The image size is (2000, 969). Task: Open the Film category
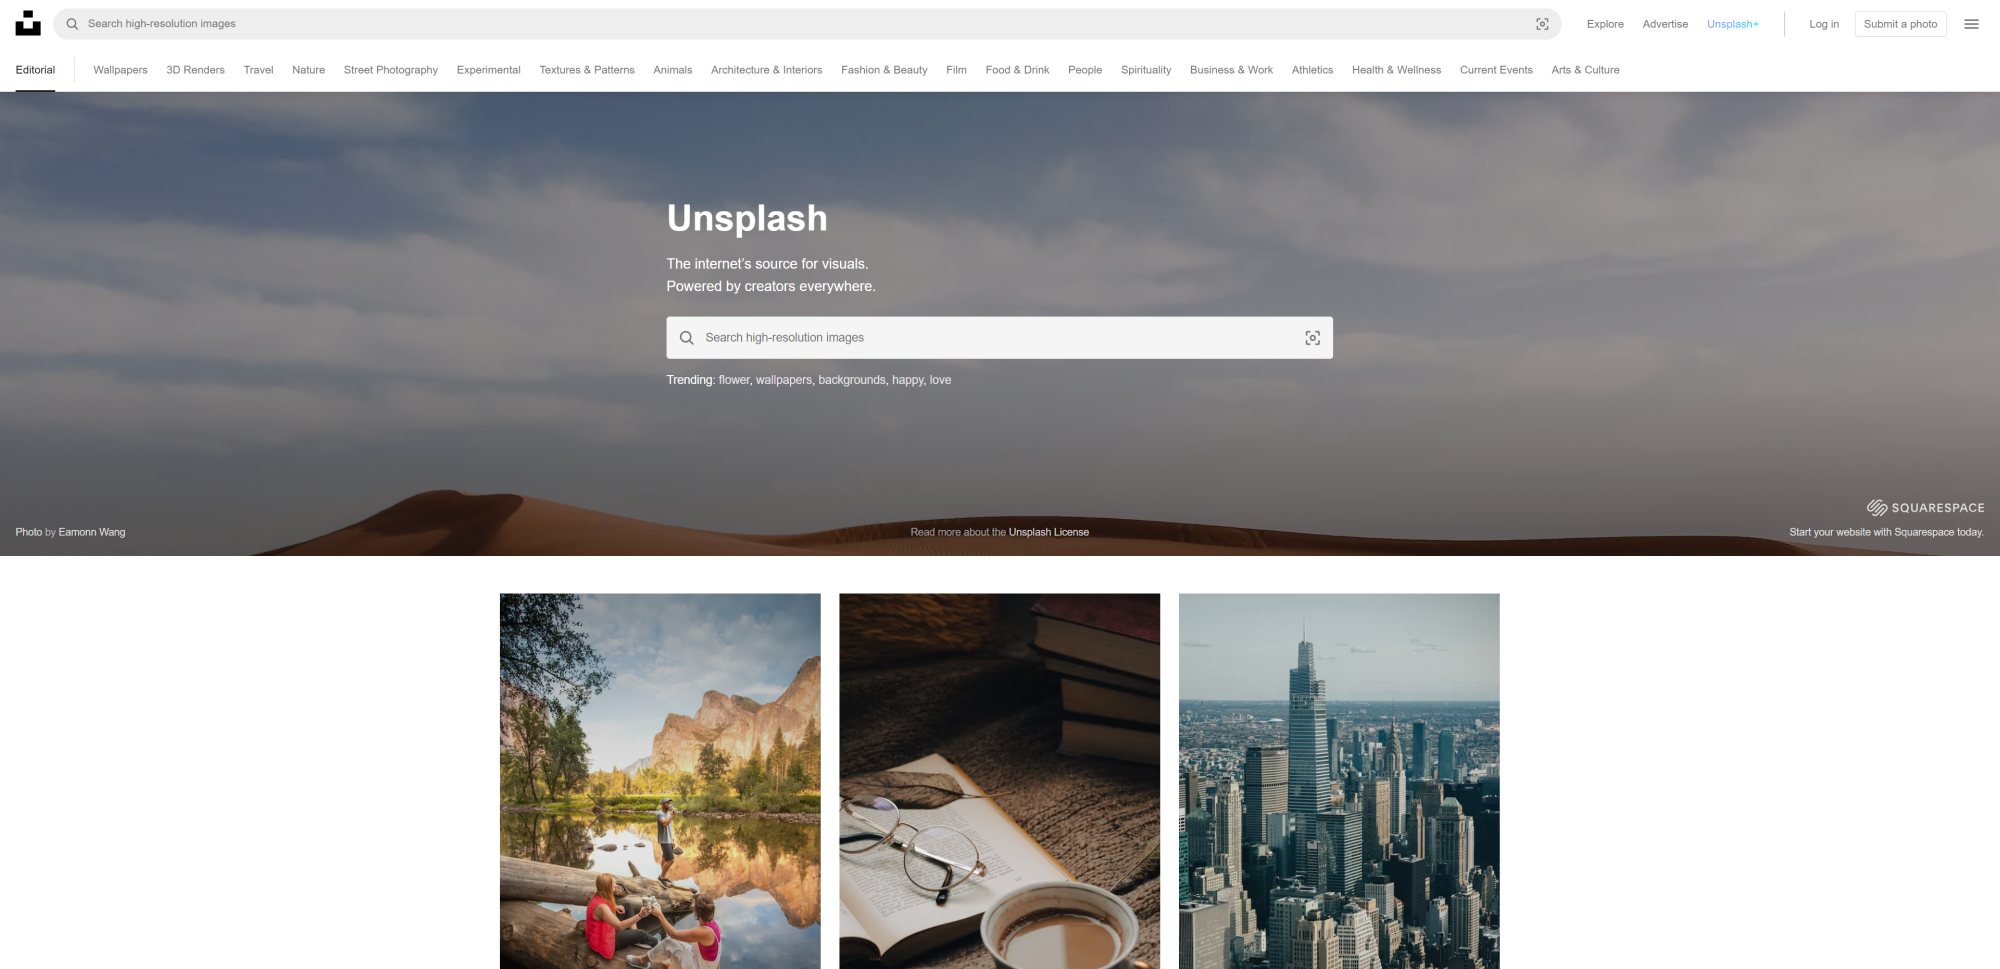[x=956, y=70]
